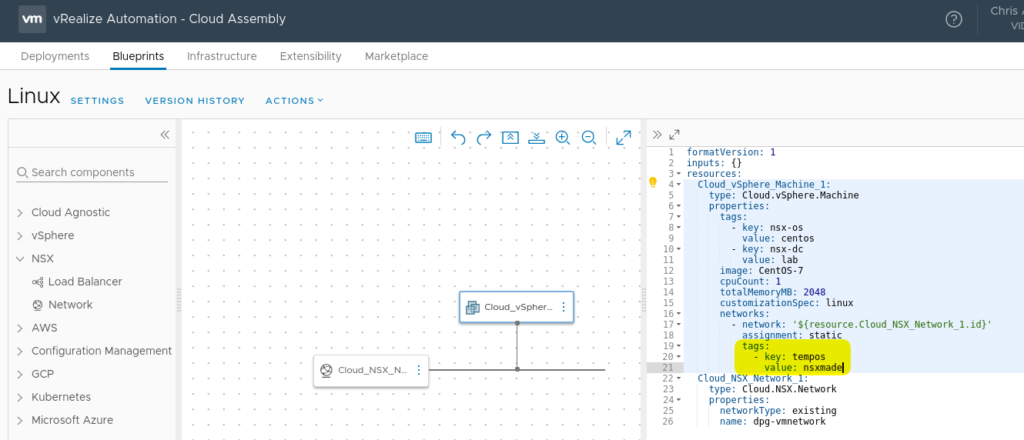The image size is (1024, 440).
Task: Select the Cloud_NSX_N network node on canvas
Action: (x=371, y=371)
